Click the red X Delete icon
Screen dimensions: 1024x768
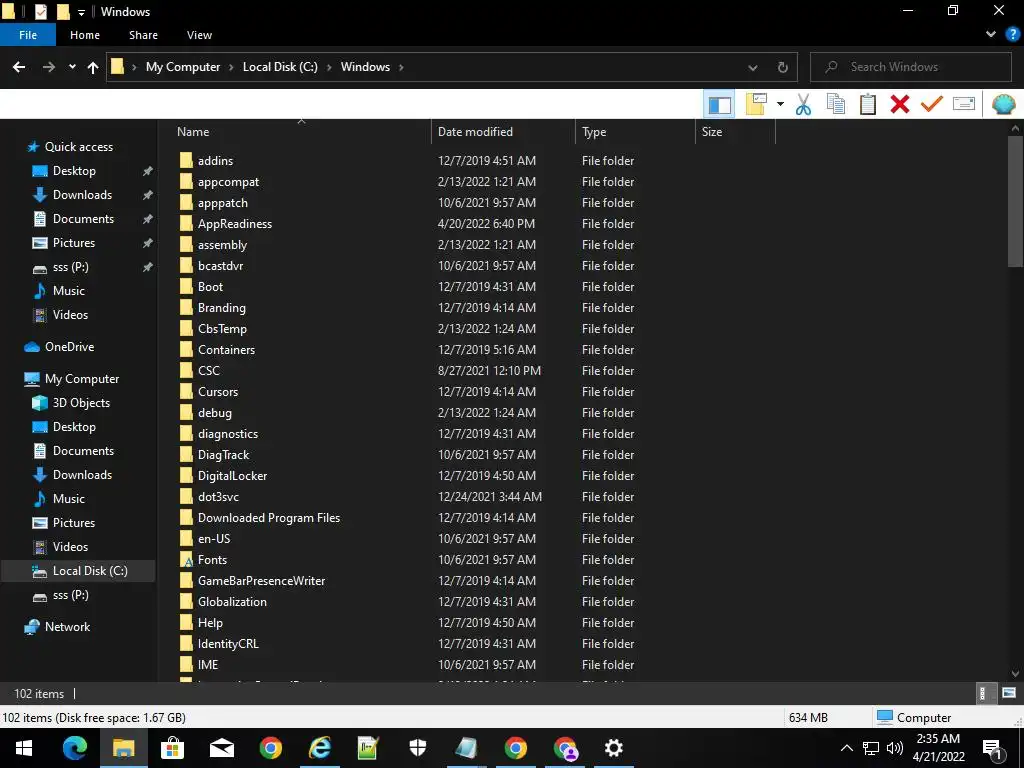point(900,104)
